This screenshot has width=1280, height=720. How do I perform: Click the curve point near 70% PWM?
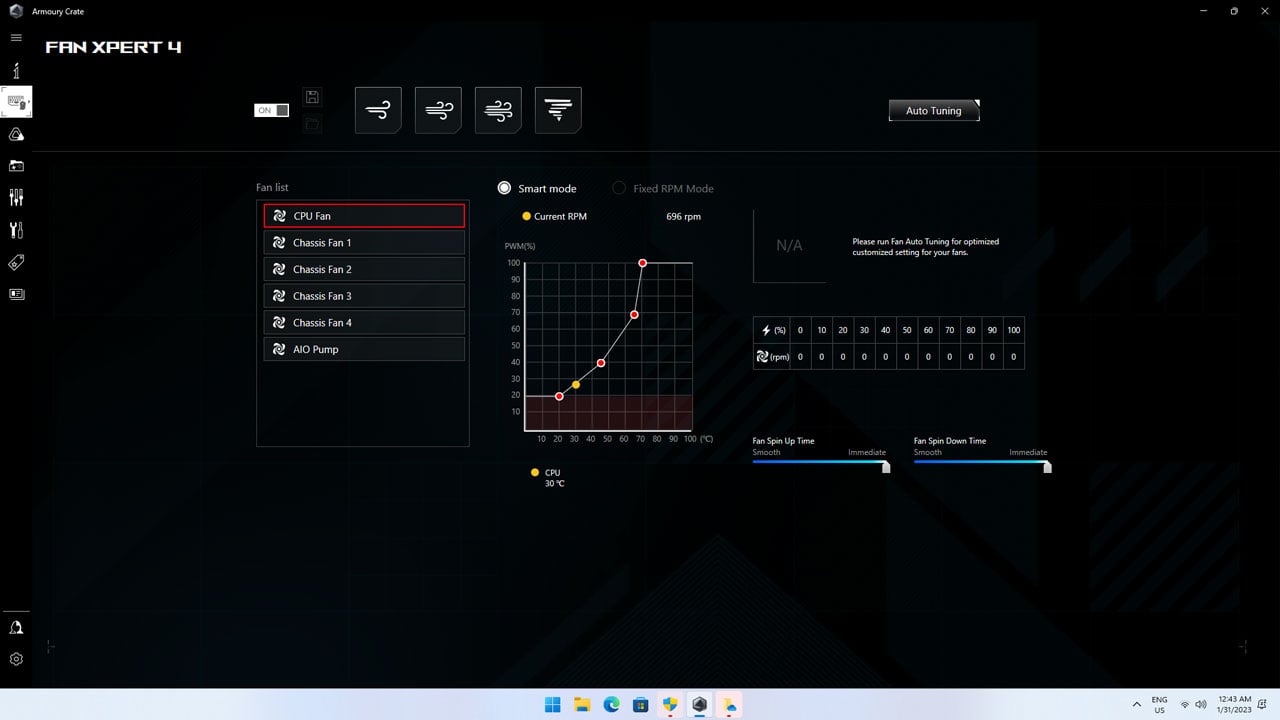(634, 315)
